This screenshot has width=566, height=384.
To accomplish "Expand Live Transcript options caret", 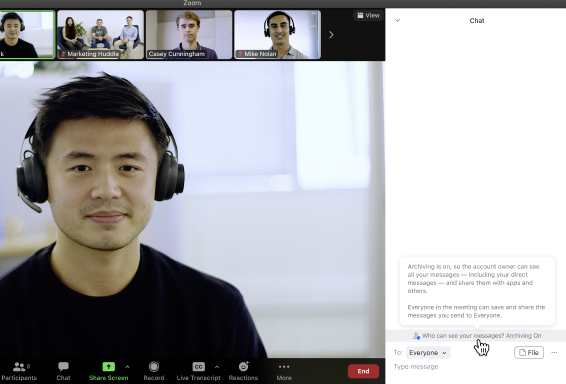I will click(x=217, y=367).
